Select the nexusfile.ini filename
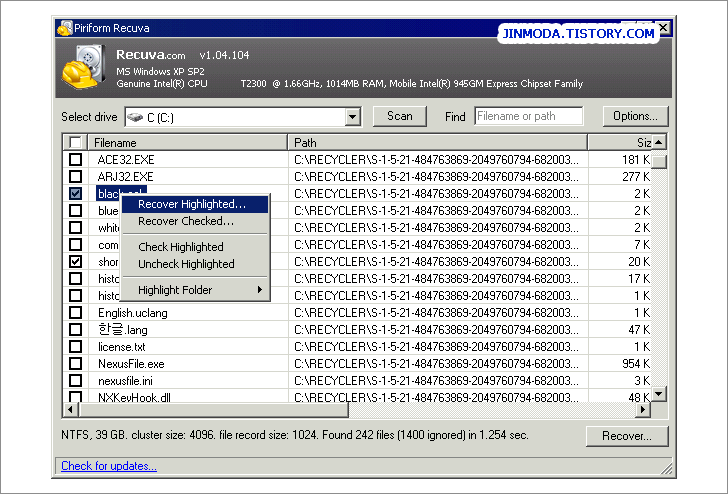 click(125, 381)
